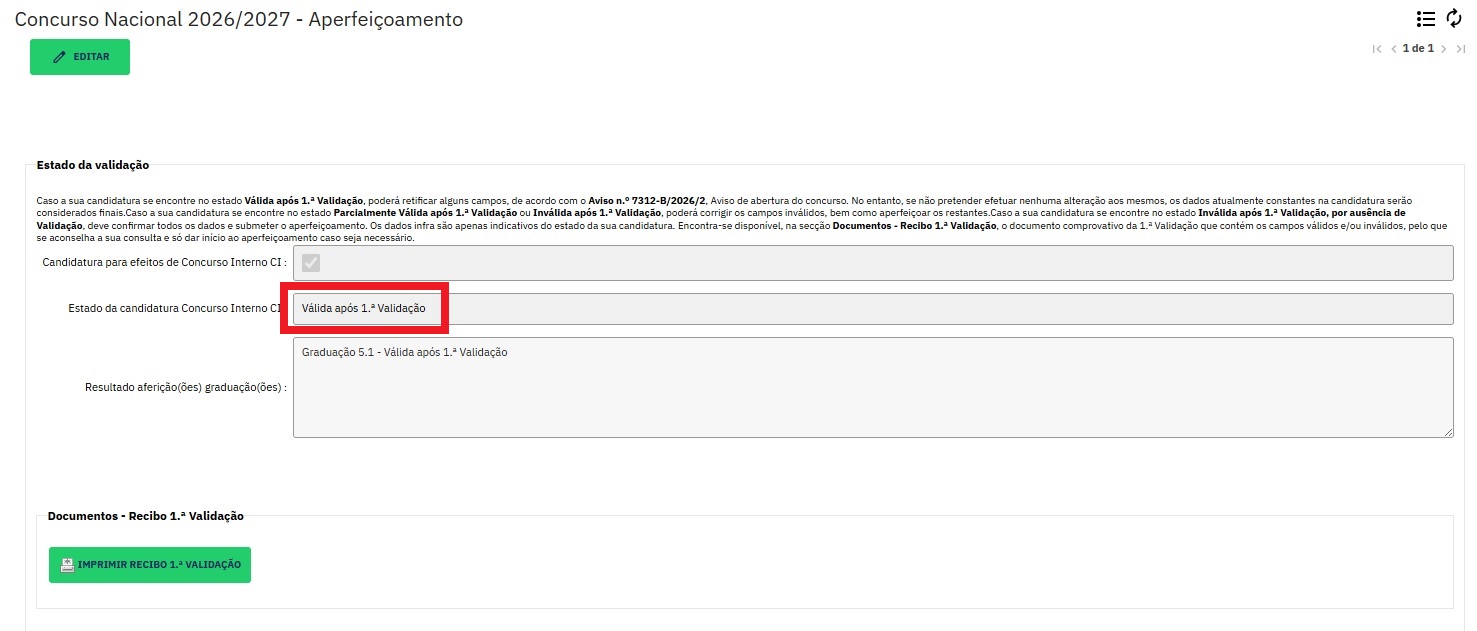Click the text area resize handle corner

coord(1448,432)
